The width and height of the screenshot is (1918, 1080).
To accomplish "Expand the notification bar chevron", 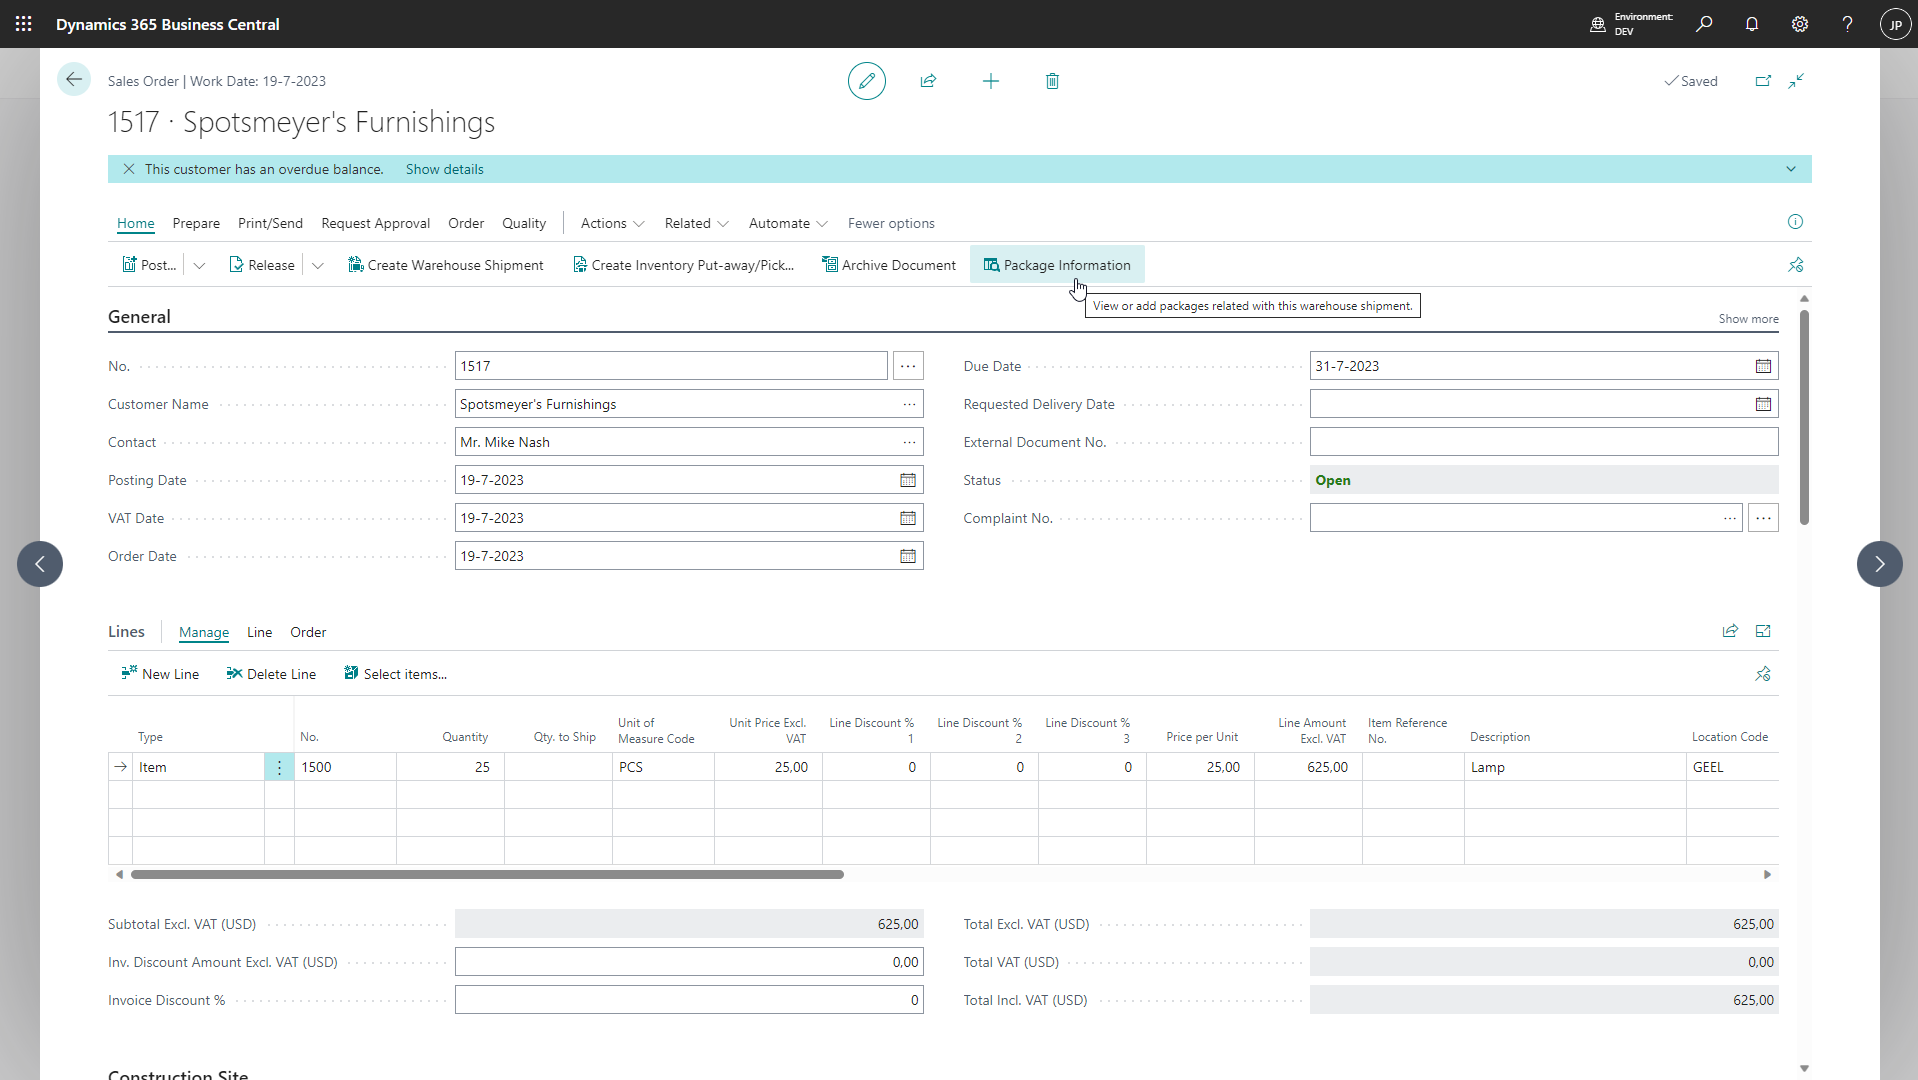I will [1791, 169].
